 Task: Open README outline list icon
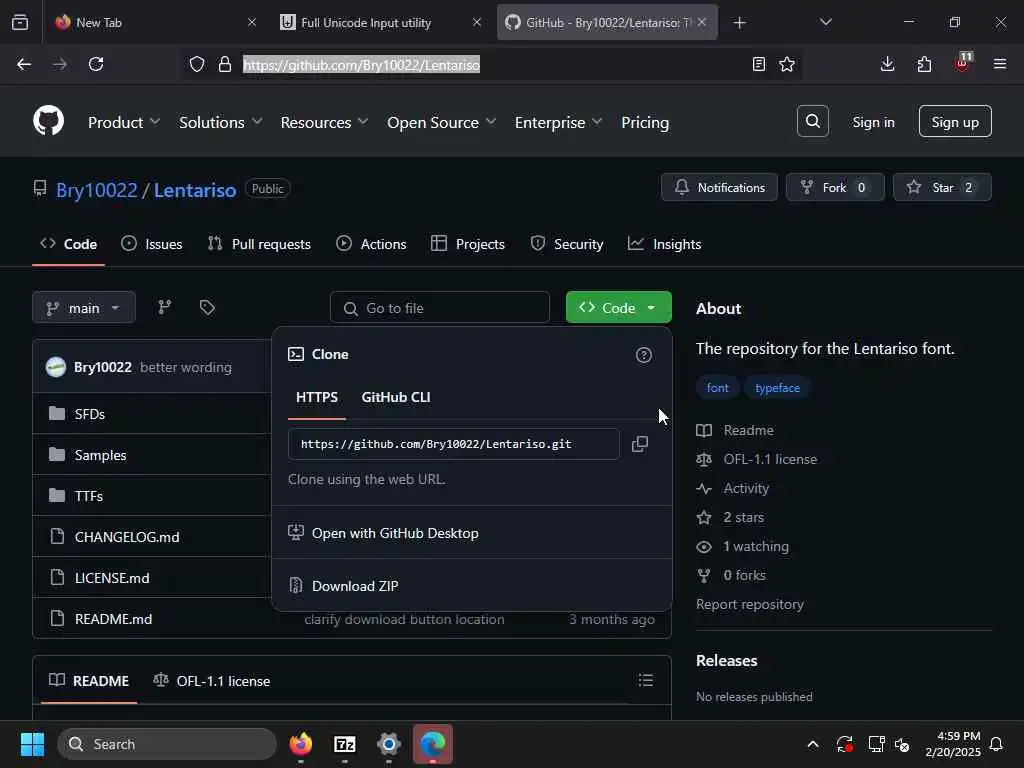pyautogui.click(x=646, y=680)
